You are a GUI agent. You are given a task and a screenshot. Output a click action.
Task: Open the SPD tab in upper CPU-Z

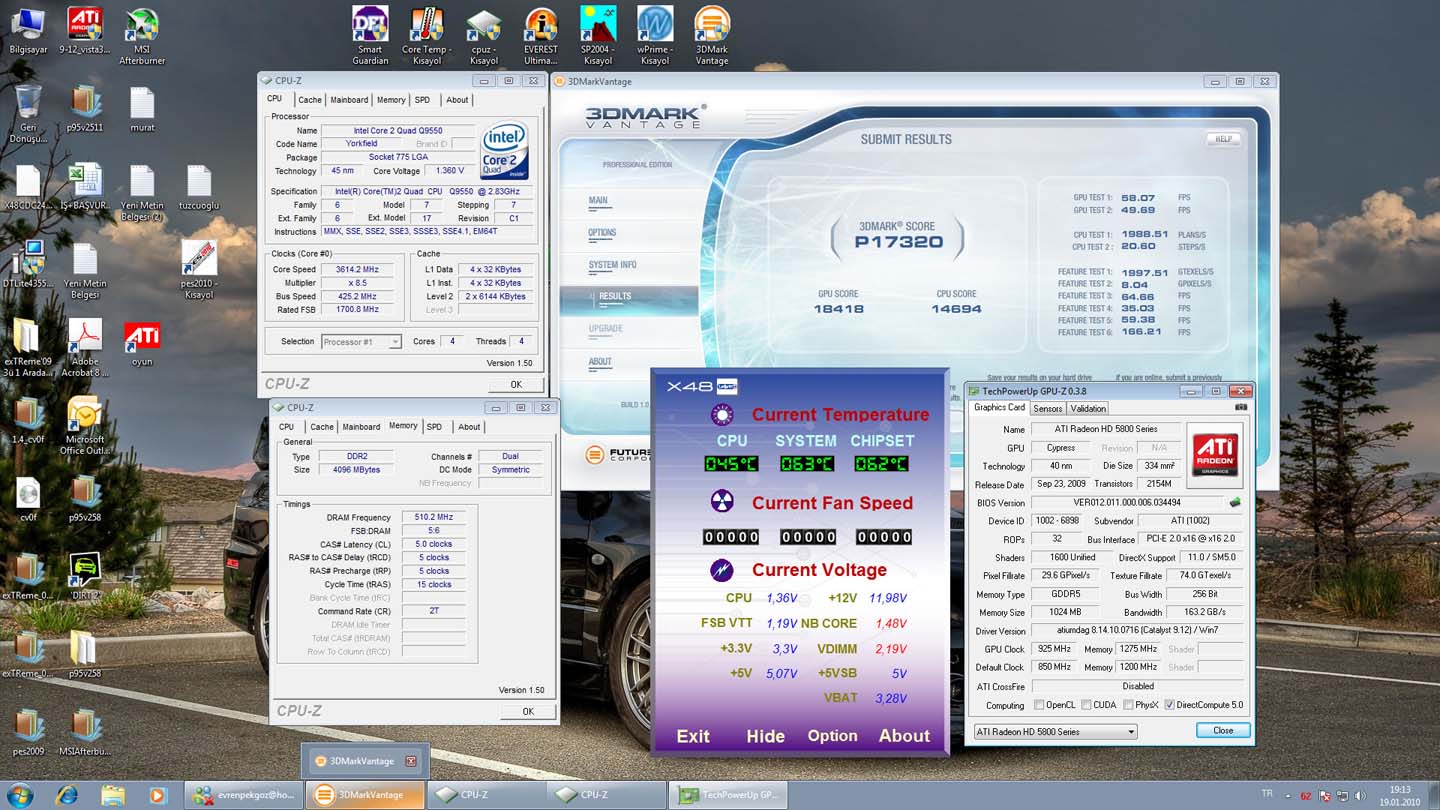point(423,100)
